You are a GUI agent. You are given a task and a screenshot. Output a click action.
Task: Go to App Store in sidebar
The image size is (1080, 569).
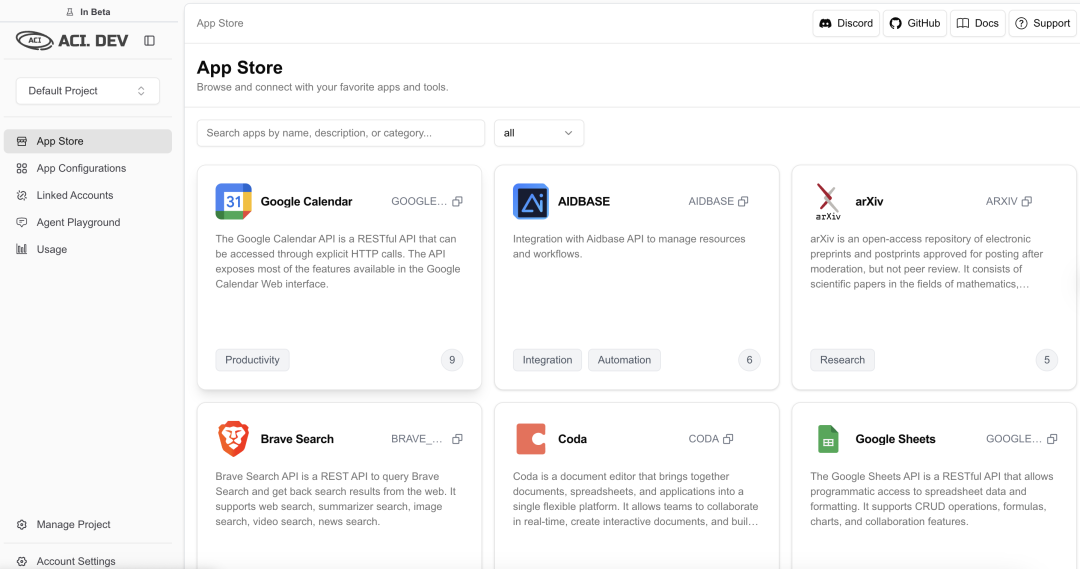(x=87, y=141)
